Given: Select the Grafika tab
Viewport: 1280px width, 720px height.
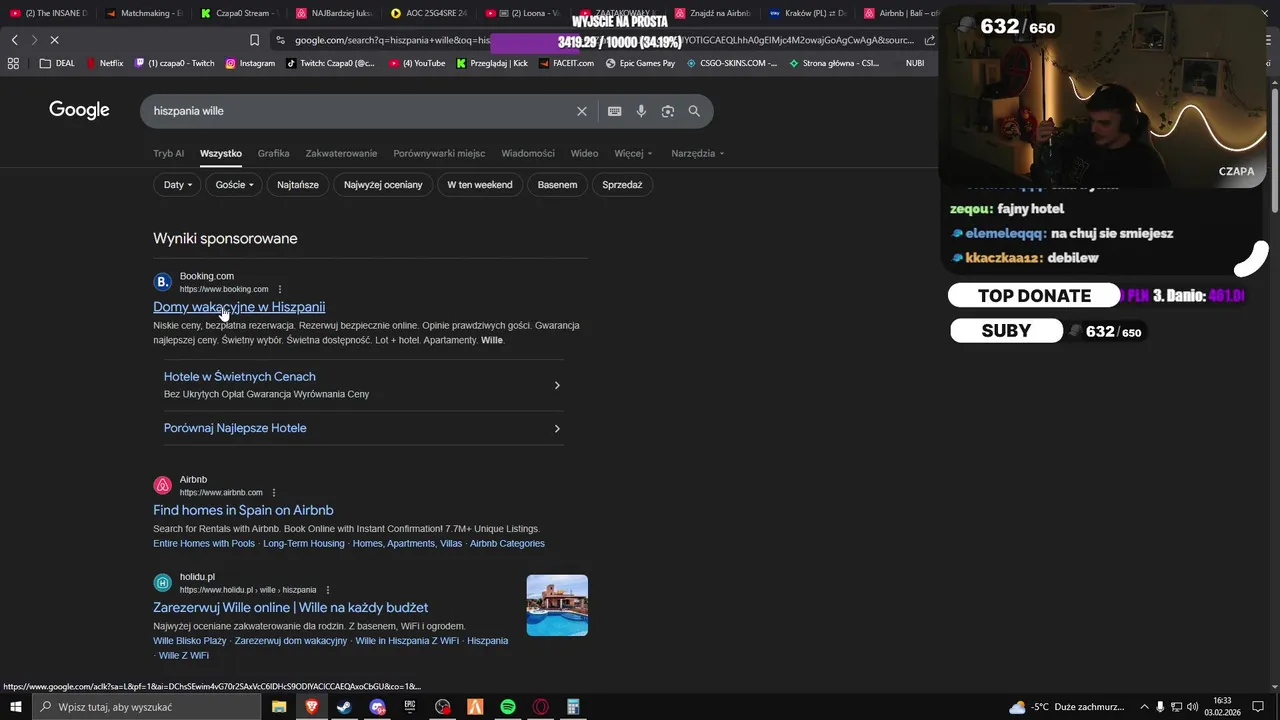Looking at the screenshot, I should (x=273, y=153).
